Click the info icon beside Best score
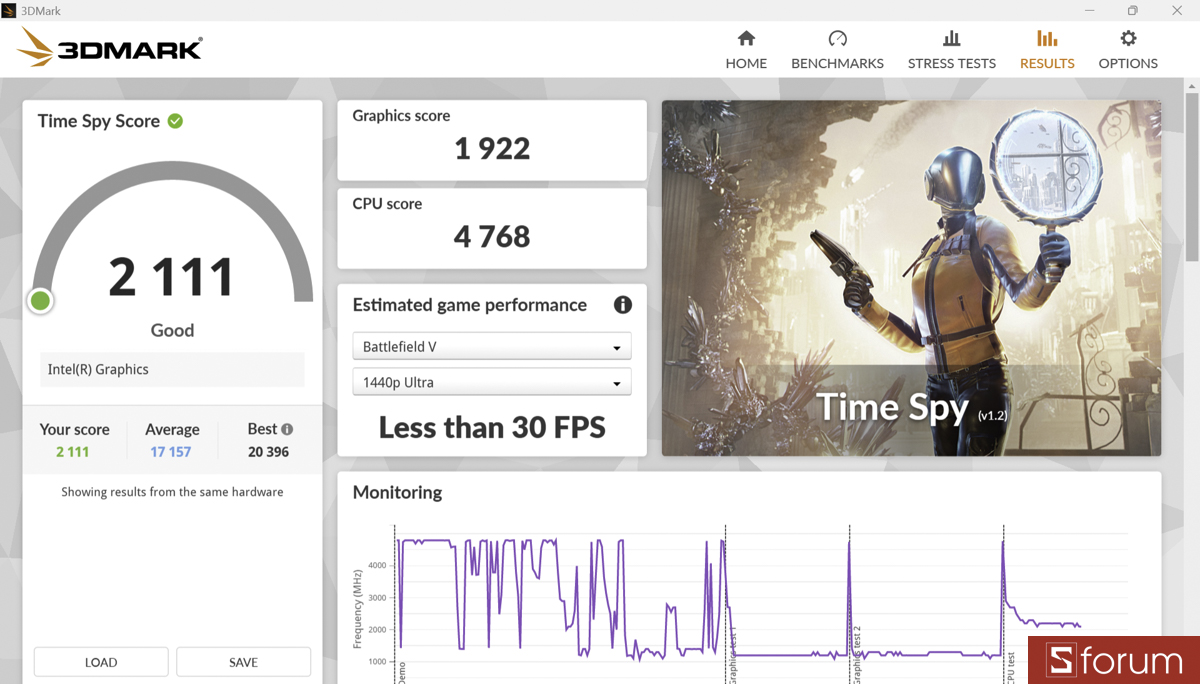Screen dimensions: 1200x684 (287, 429)
